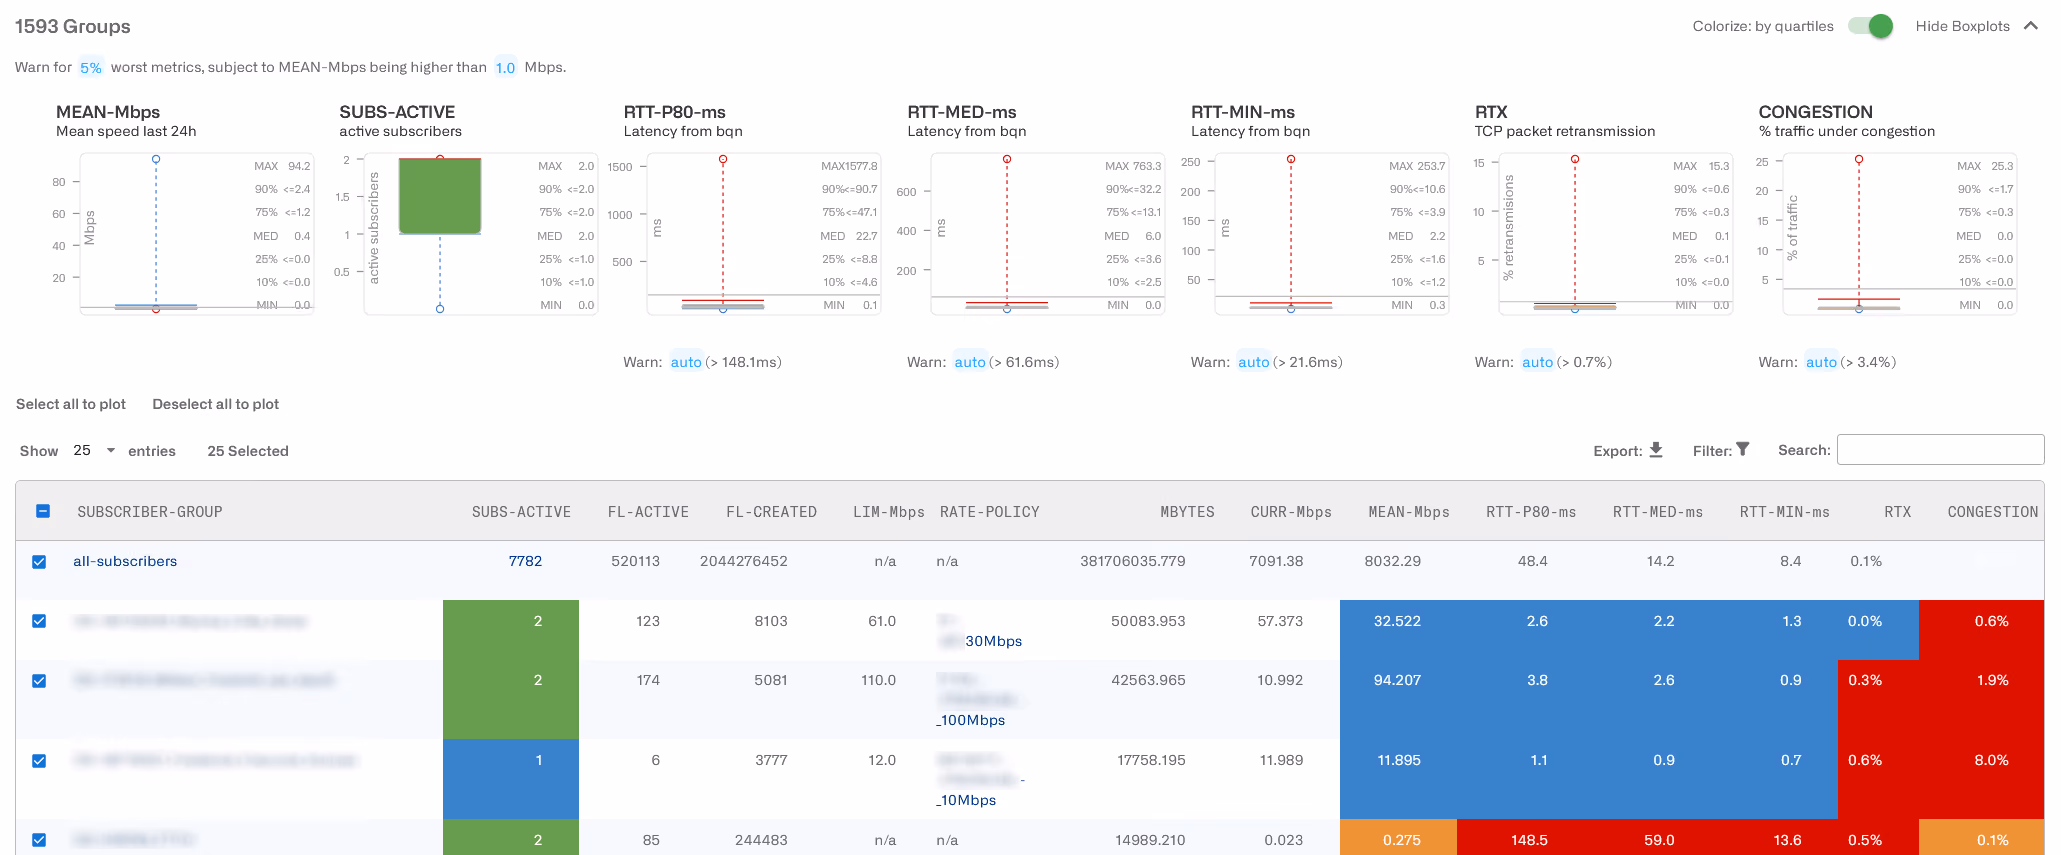The width and height of the screenshot is (2061, 855).
Task: Sort by RTX column header
Action: pos(1897,512)
